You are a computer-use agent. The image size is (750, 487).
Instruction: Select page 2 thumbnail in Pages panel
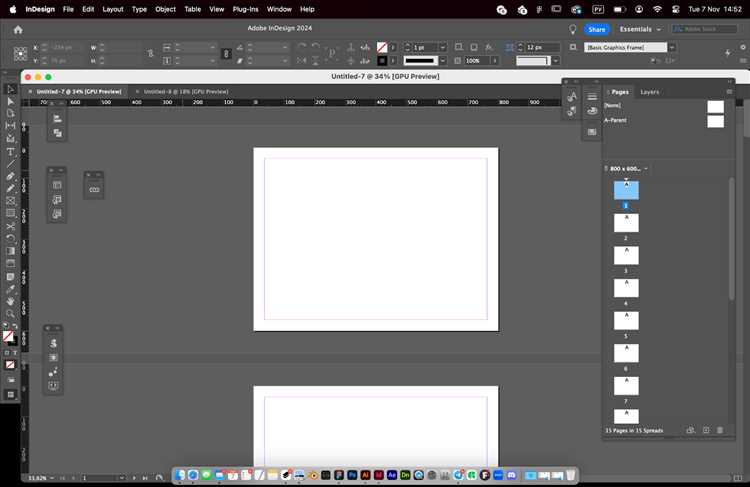point(626,223)
